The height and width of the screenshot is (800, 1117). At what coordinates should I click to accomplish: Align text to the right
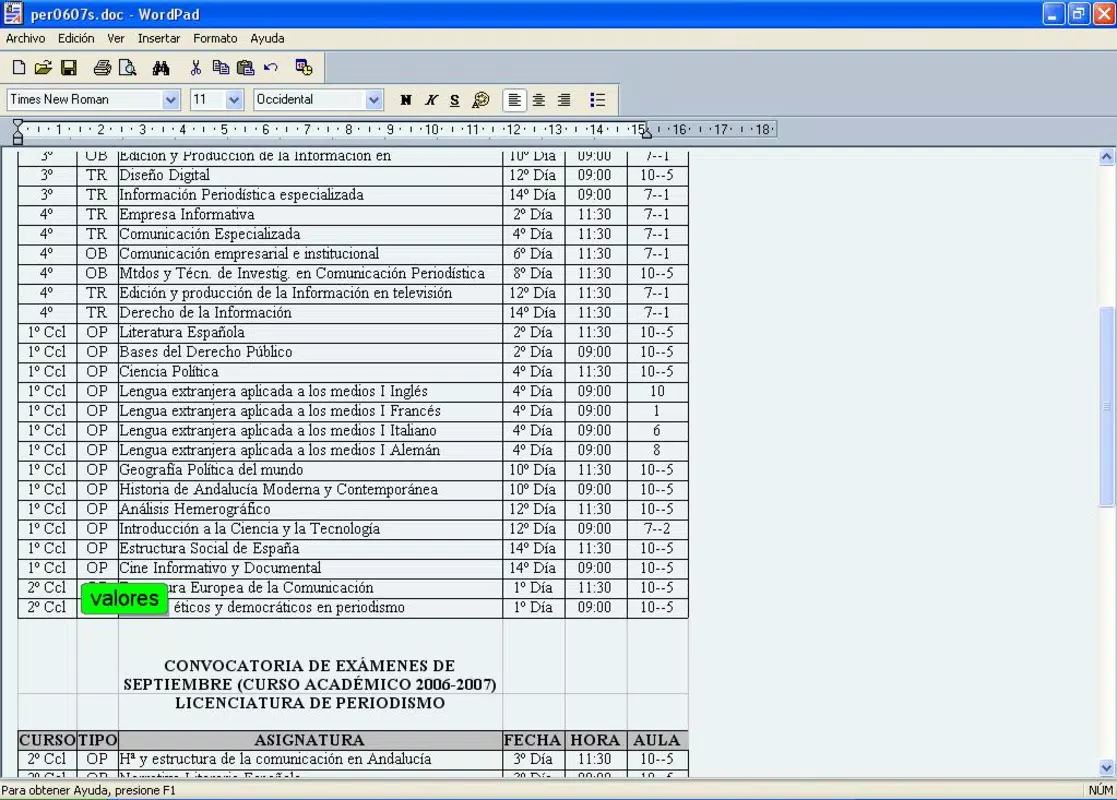[563, 100]
